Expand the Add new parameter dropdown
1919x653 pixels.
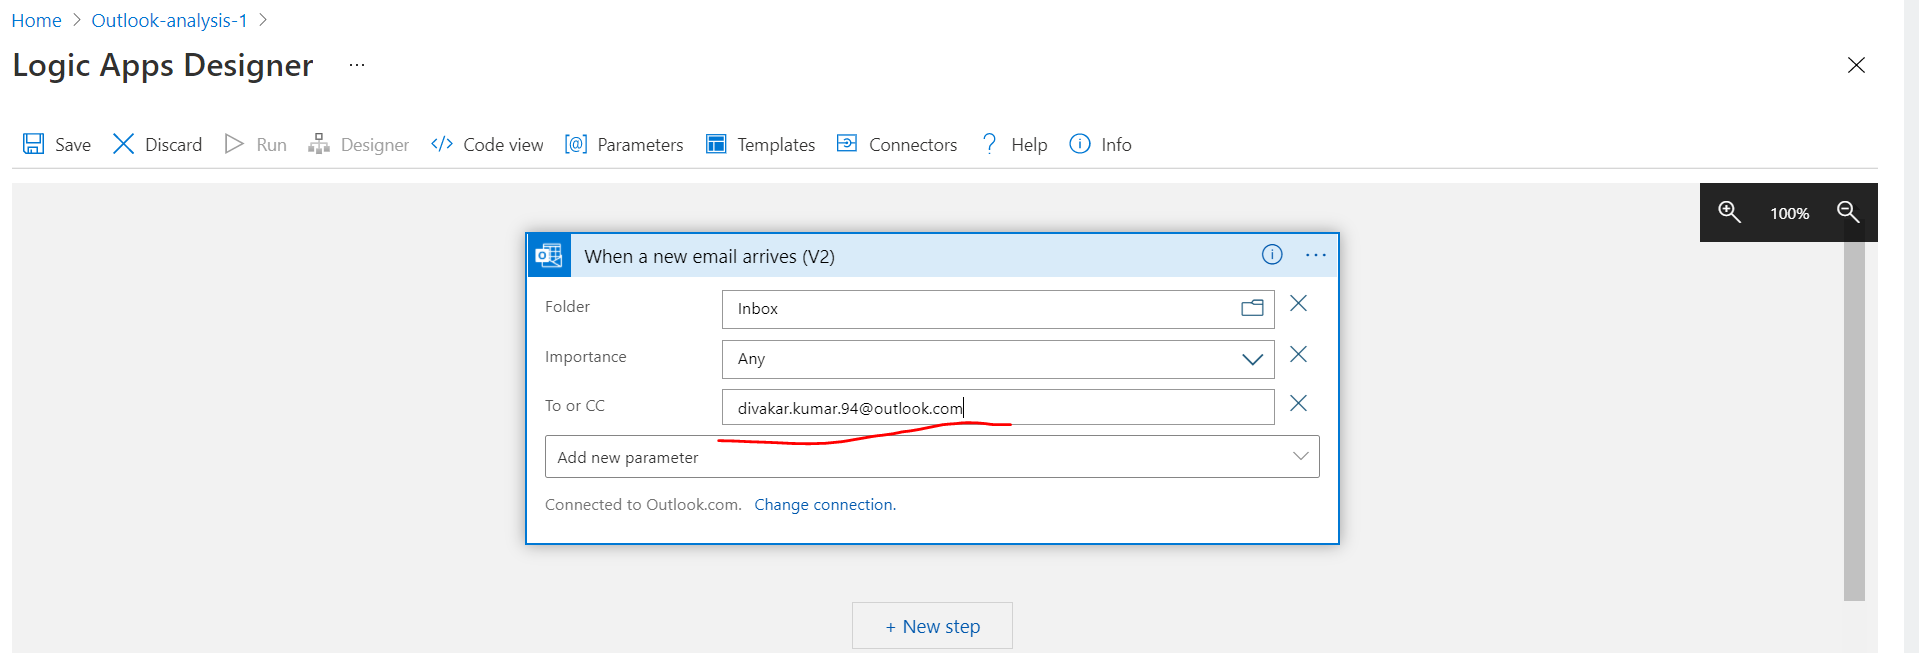point(1300,456)
